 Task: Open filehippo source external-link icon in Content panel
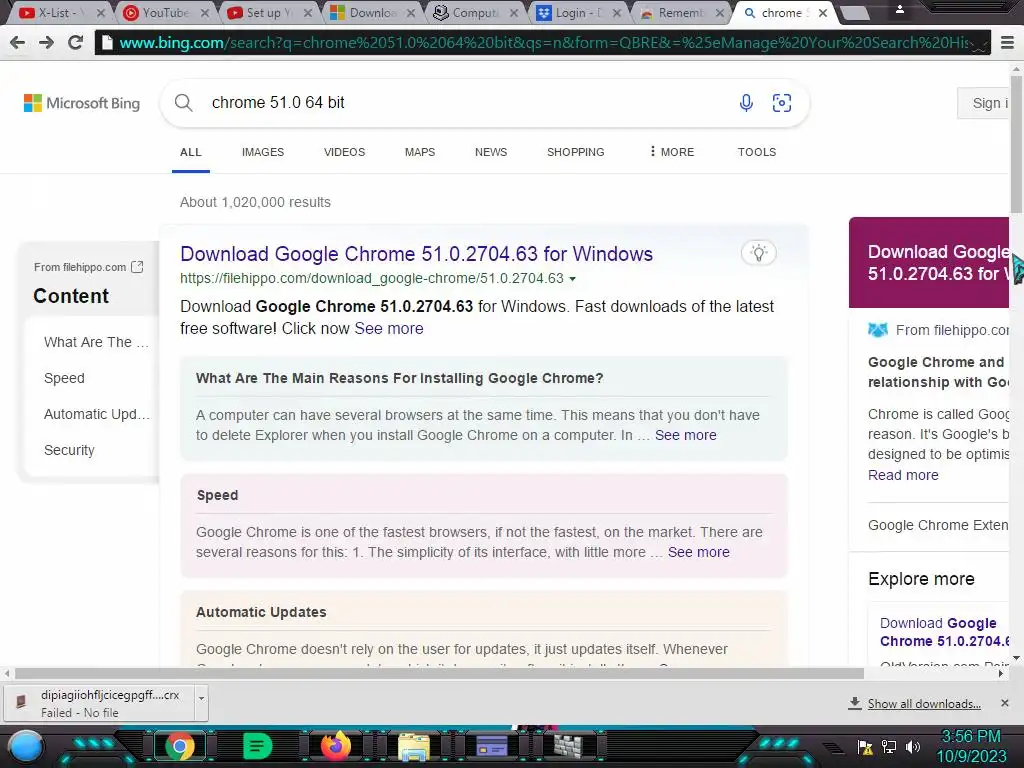[137, 266]
